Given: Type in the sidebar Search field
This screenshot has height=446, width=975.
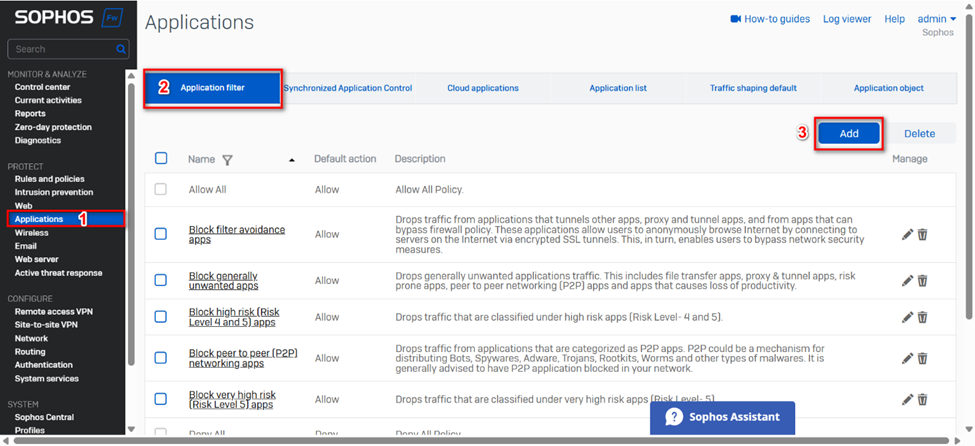Looking at the screenshot, I should click(62, 49).
